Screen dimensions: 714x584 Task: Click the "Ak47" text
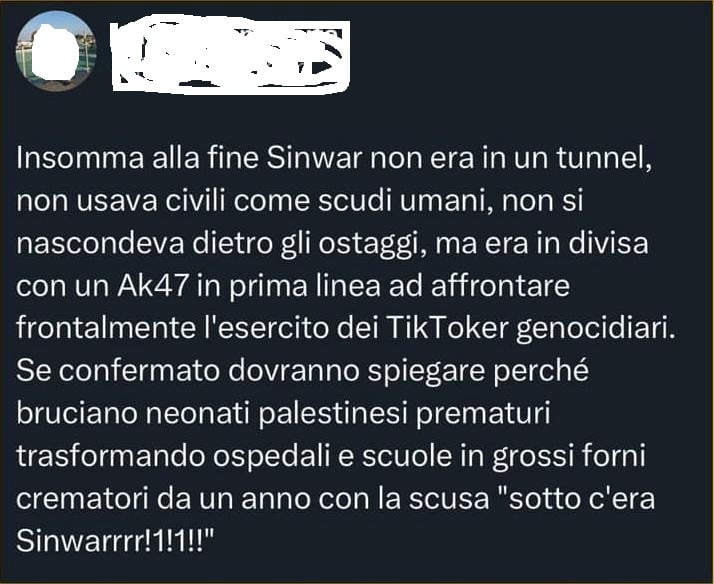click(x=153, y=286)
